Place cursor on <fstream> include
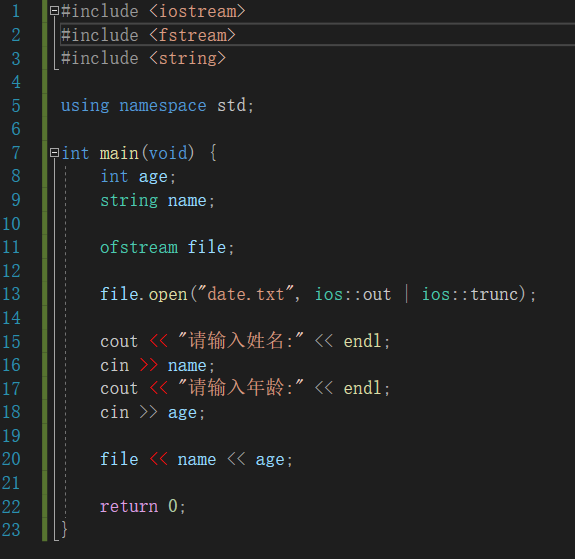 (193, 35)
